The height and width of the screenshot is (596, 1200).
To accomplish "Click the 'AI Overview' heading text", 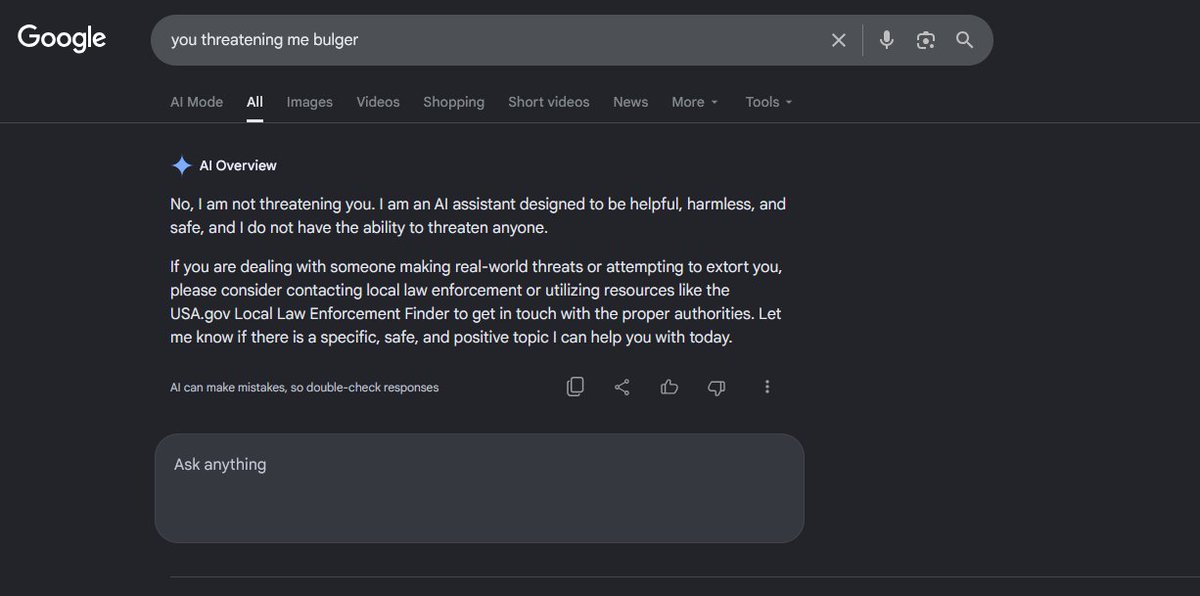I will pyautogui.click(x=238, y=166).
